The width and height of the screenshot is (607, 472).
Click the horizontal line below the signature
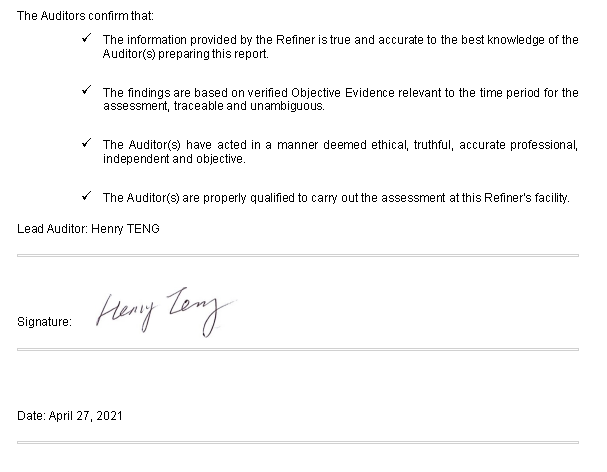point(298,349)
